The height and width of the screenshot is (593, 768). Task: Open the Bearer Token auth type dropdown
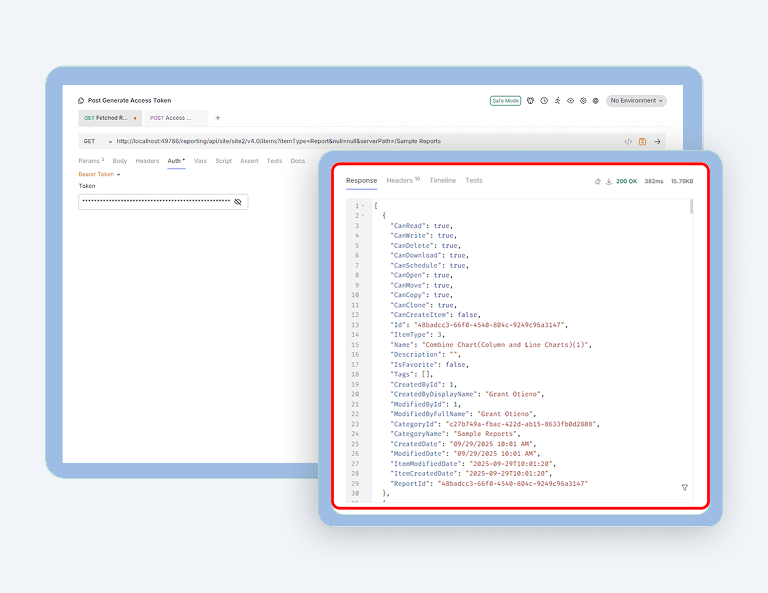click(x=99, y=174)
